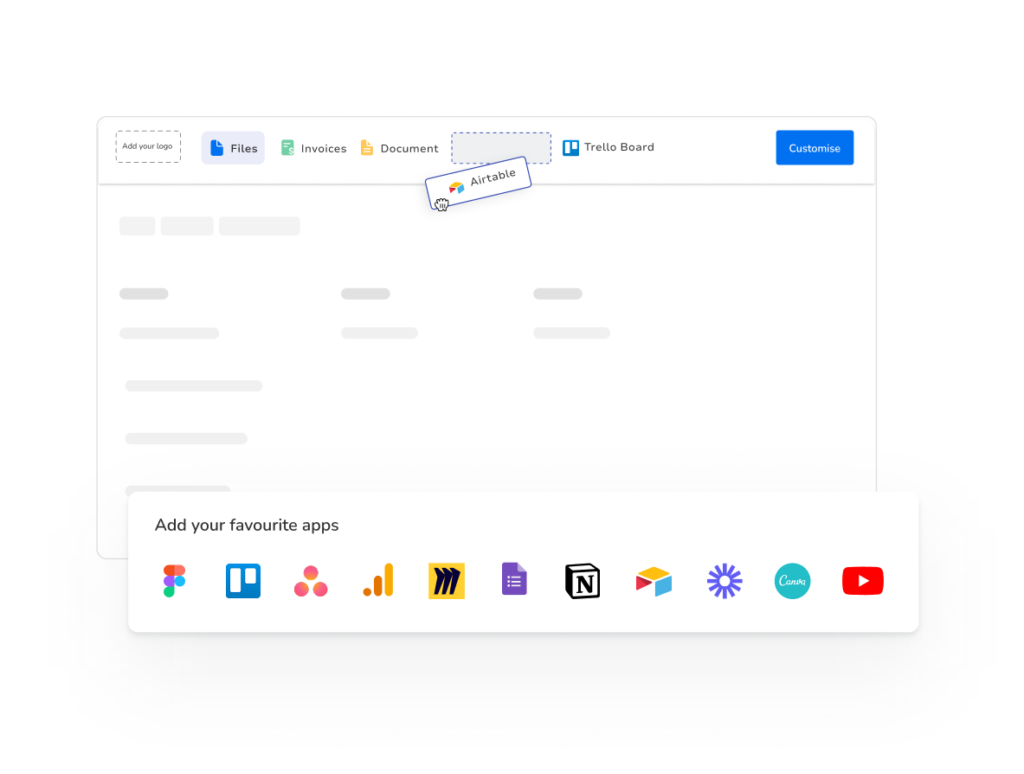Add the Asana app icon
This screenshot has width=1024, height=774.
(310, 581)
